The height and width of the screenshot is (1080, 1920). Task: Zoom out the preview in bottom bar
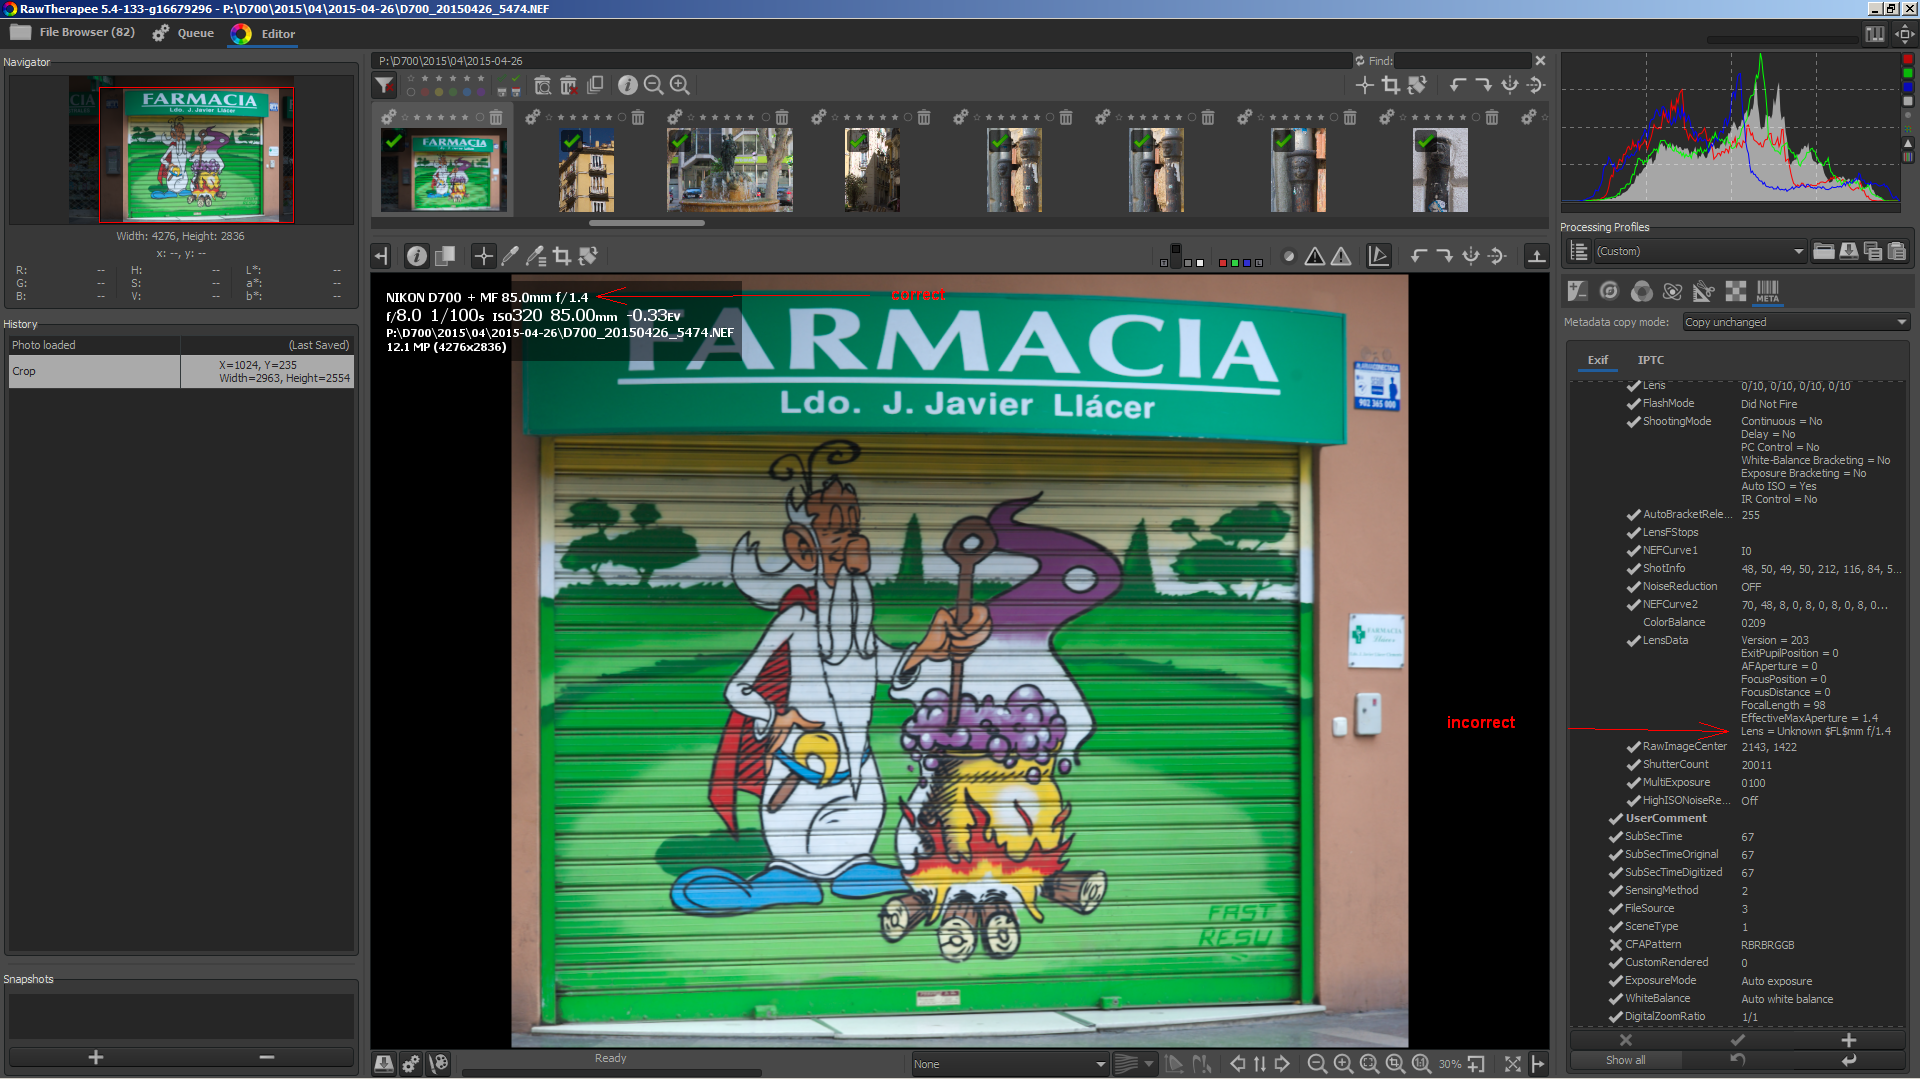[x=1317, y=1064]
